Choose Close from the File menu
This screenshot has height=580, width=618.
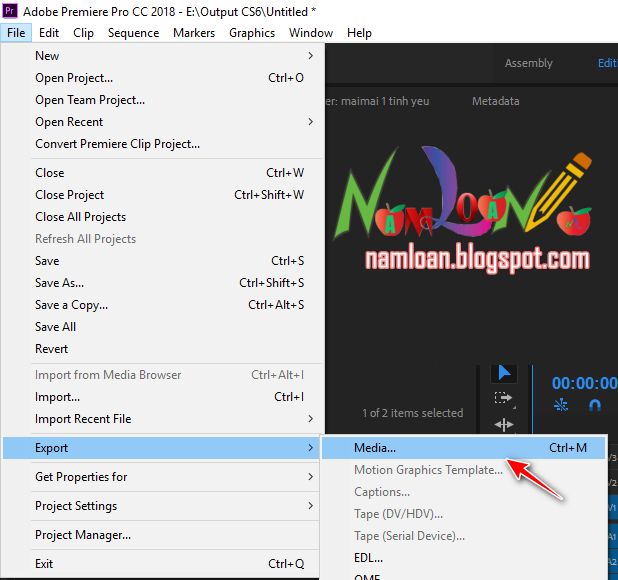[163, 173]
